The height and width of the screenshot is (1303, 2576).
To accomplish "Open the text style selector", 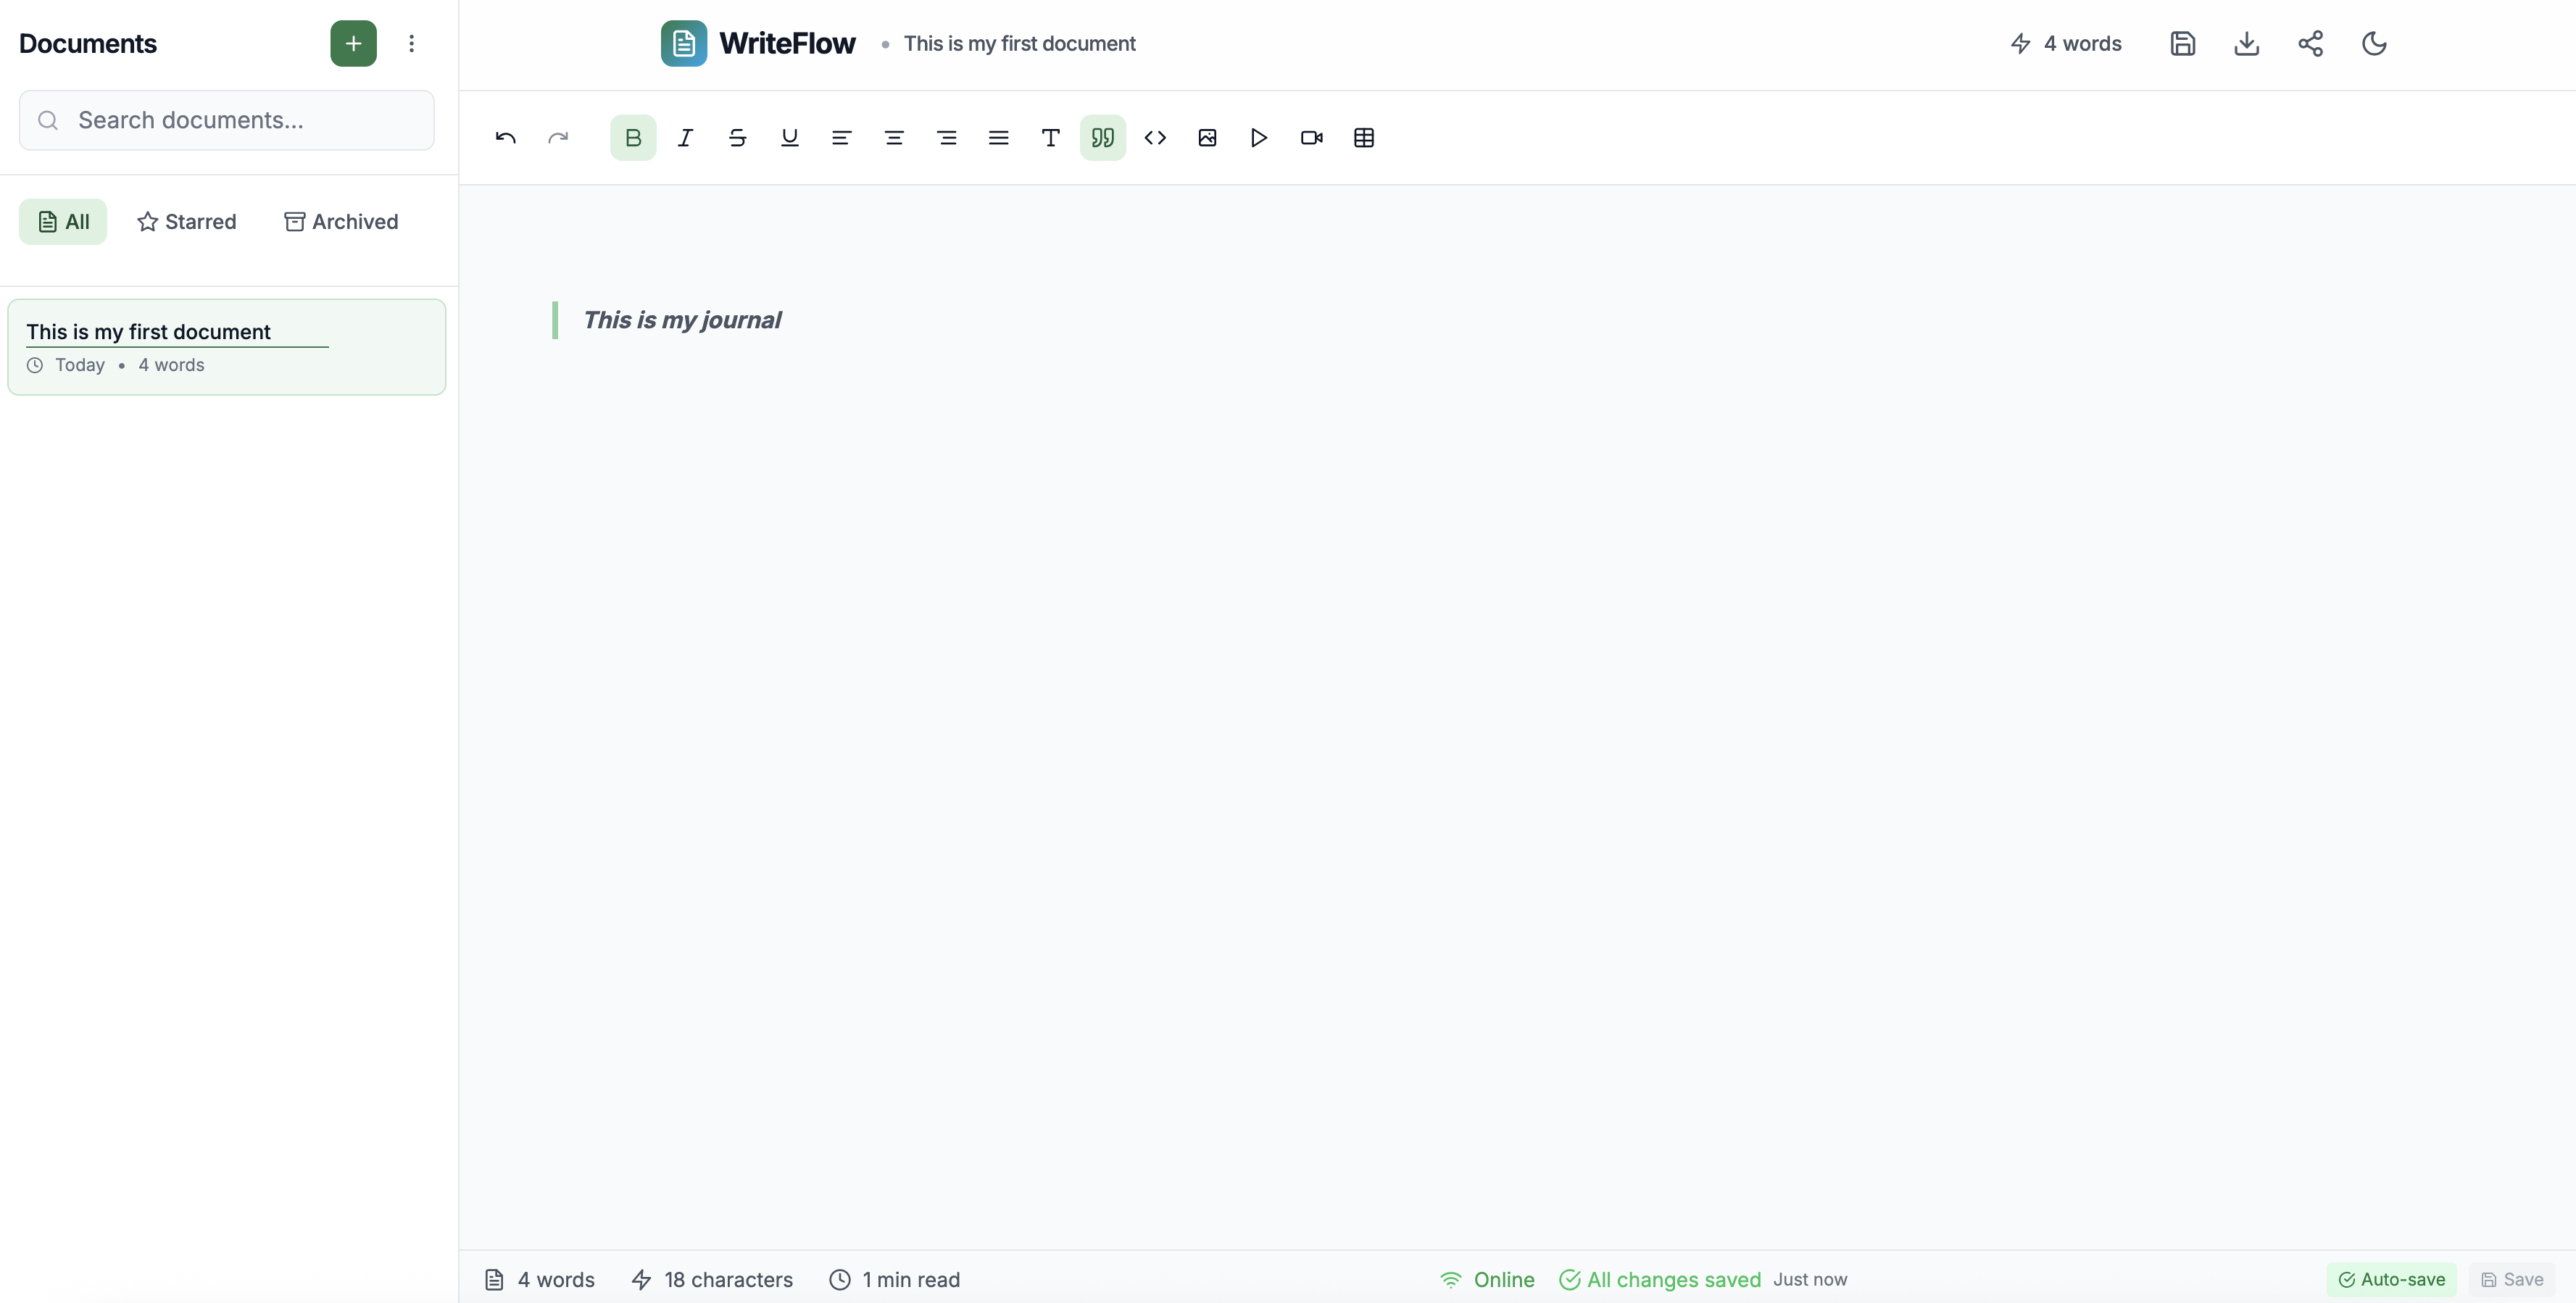I will (x=1051, y=137).
